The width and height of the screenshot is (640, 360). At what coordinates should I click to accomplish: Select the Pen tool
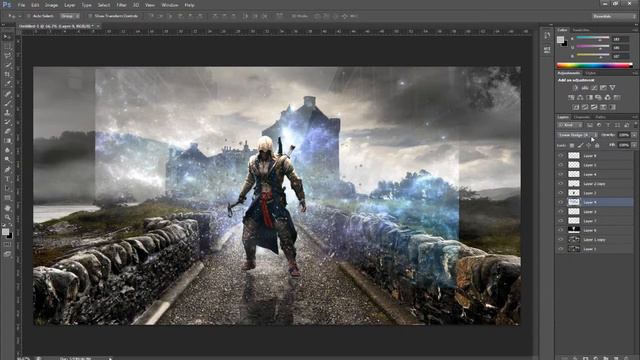coord(7,169)
